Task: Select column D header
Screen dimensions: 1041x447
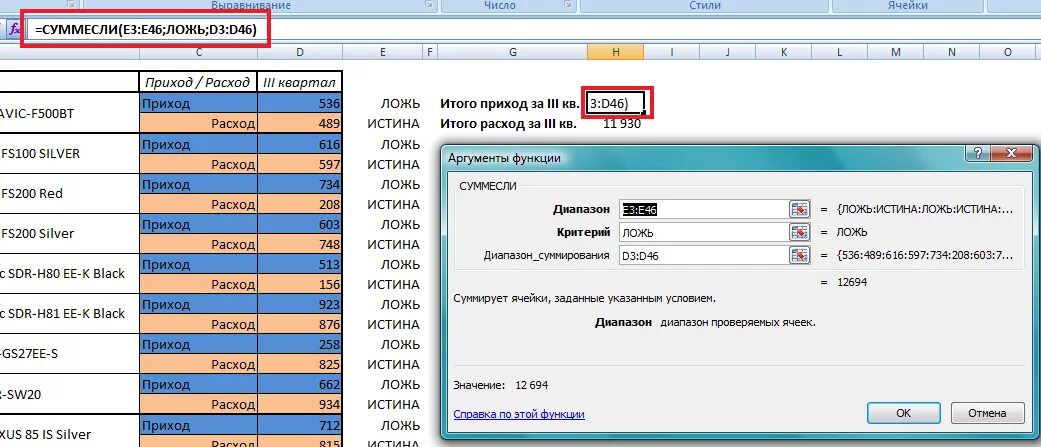Action: click(300, 52)
